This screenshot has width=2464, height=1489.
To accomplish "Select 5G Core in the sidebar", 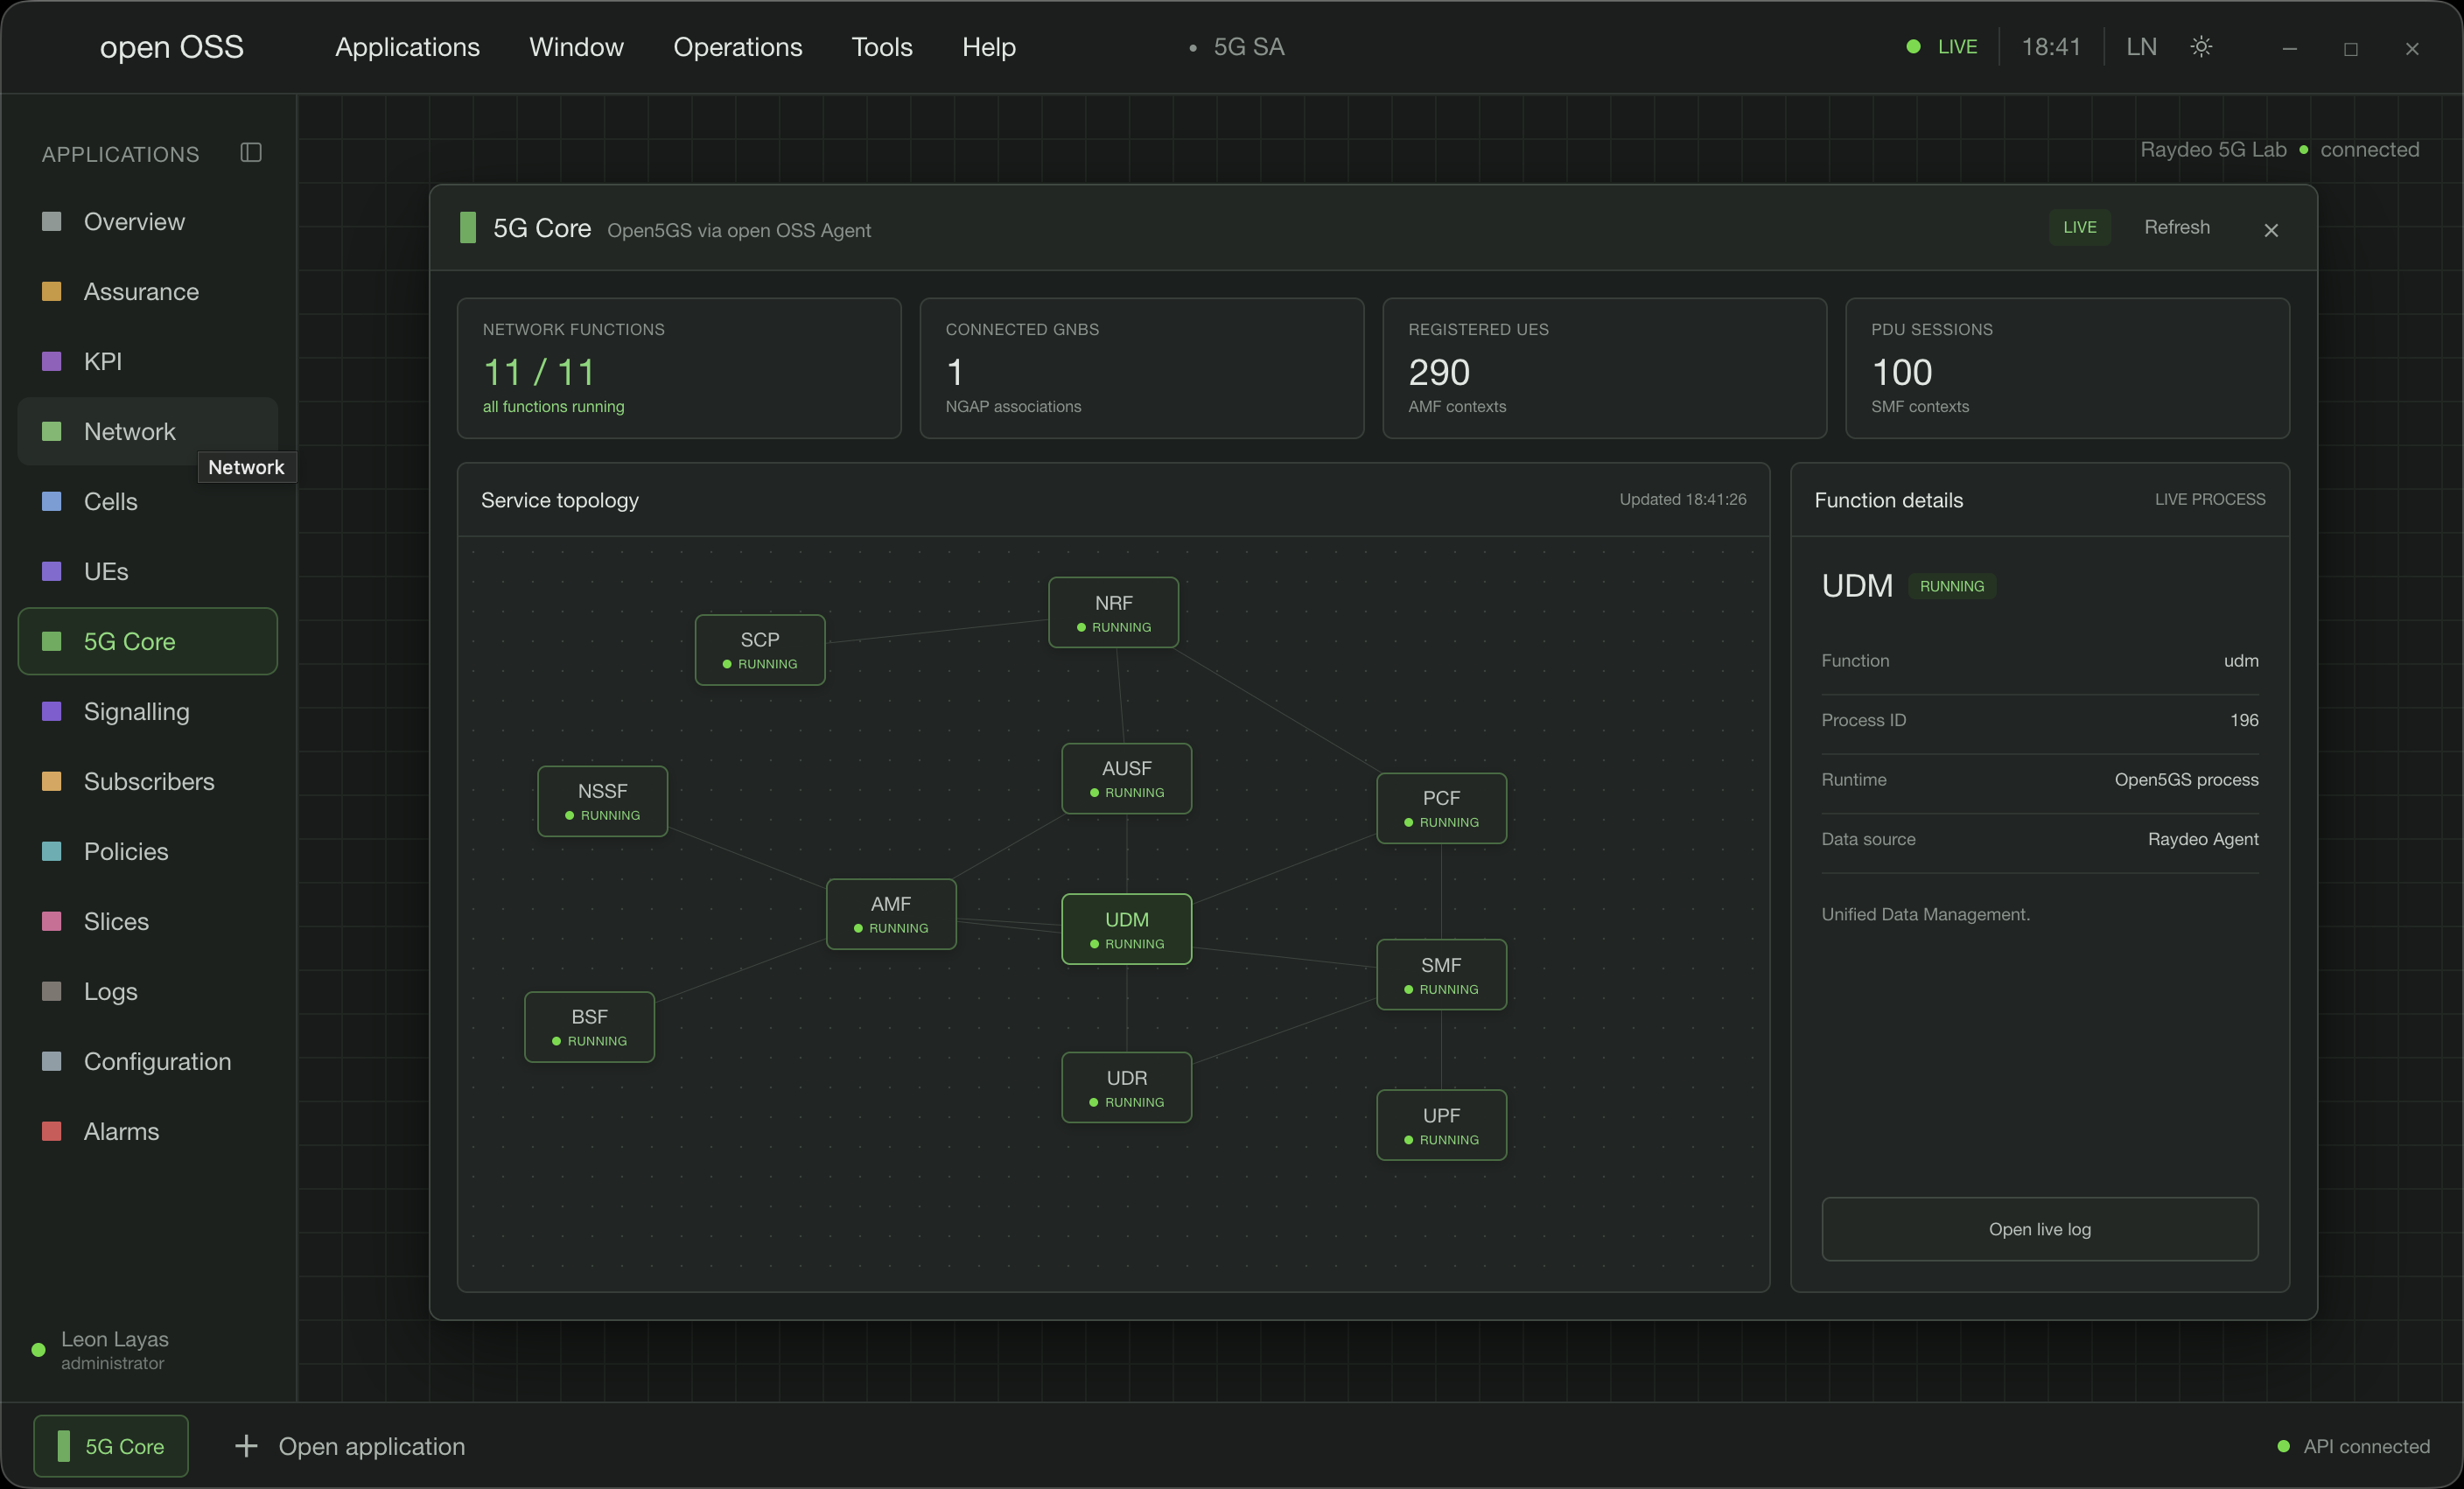I will tap(148, 641).
